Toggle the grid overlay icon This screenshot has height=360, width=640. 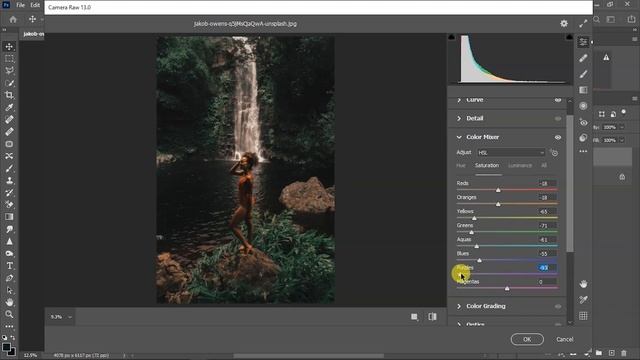tap(583, 316)
